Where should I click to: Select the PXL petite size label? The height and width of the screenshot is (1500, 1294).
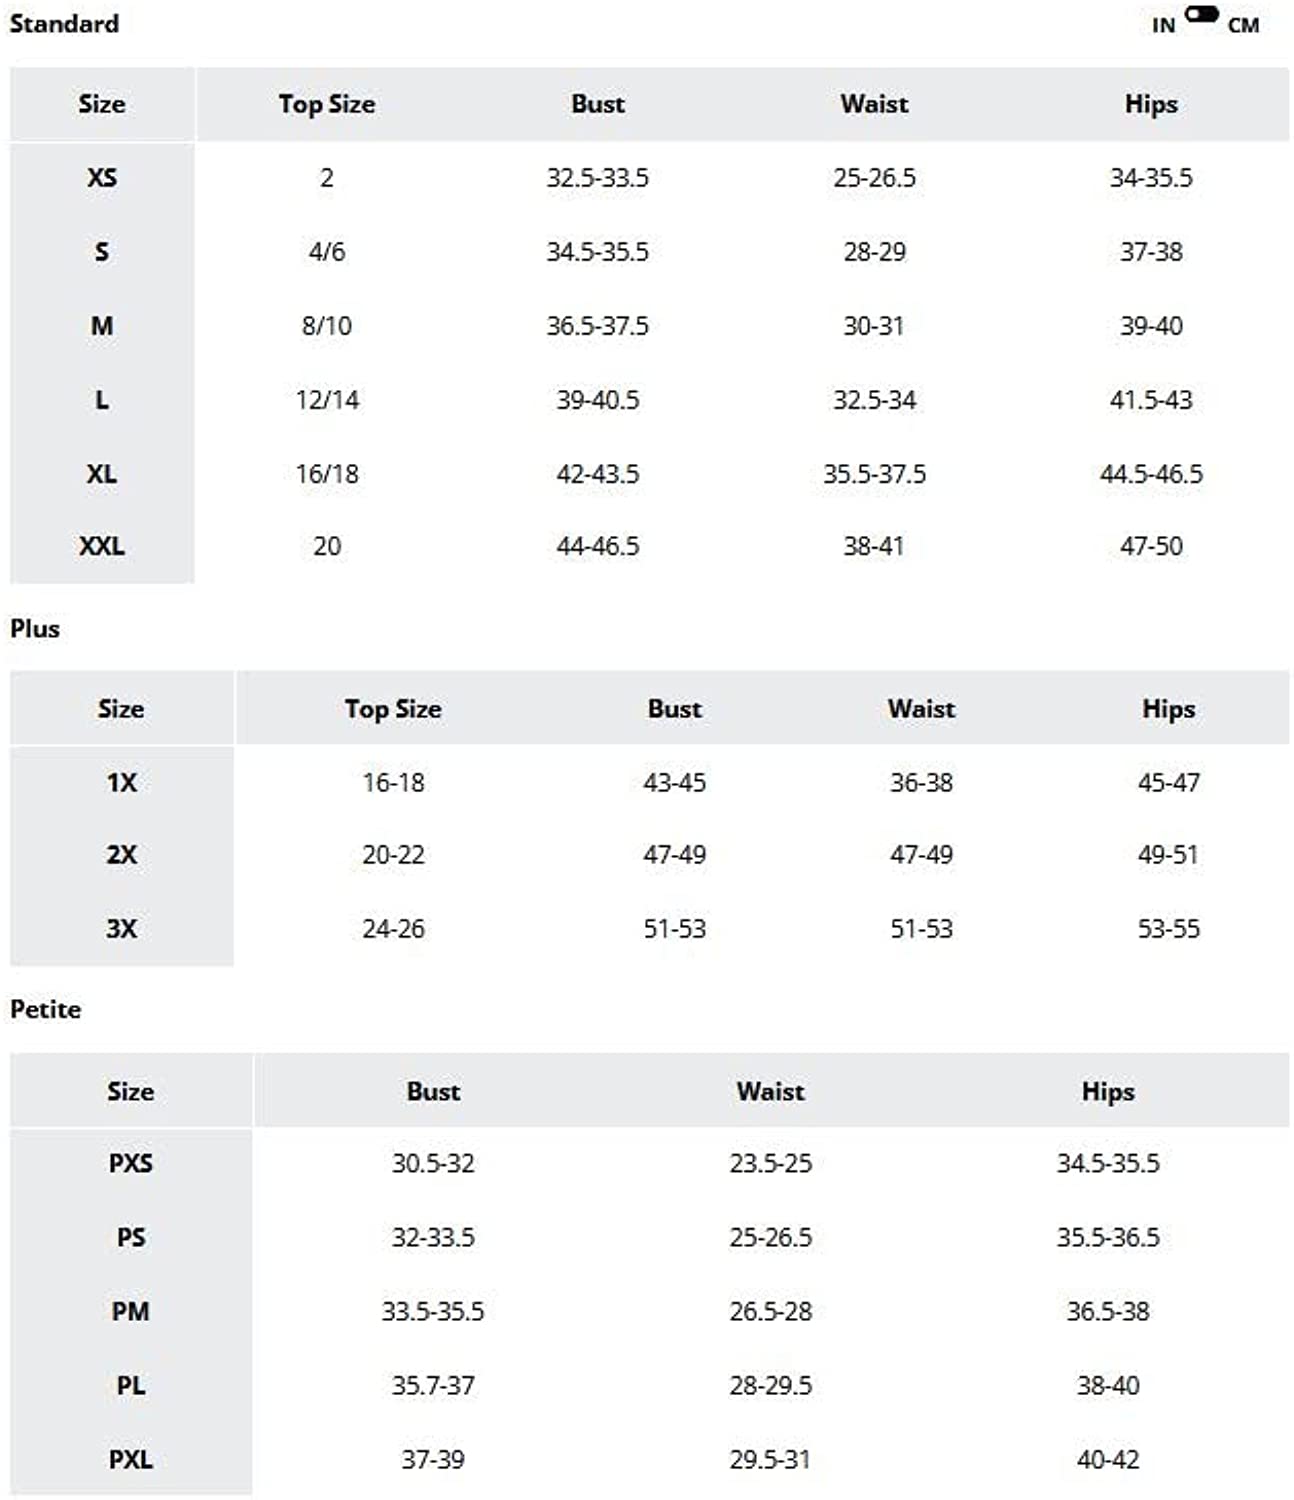click(x=131, y=1459)
